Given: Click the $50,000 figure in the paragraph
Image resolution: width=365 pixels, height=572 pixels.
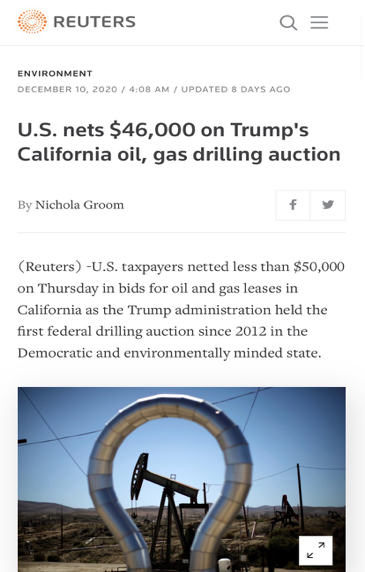Looking at the screenshot, I should tap(319, 267).
